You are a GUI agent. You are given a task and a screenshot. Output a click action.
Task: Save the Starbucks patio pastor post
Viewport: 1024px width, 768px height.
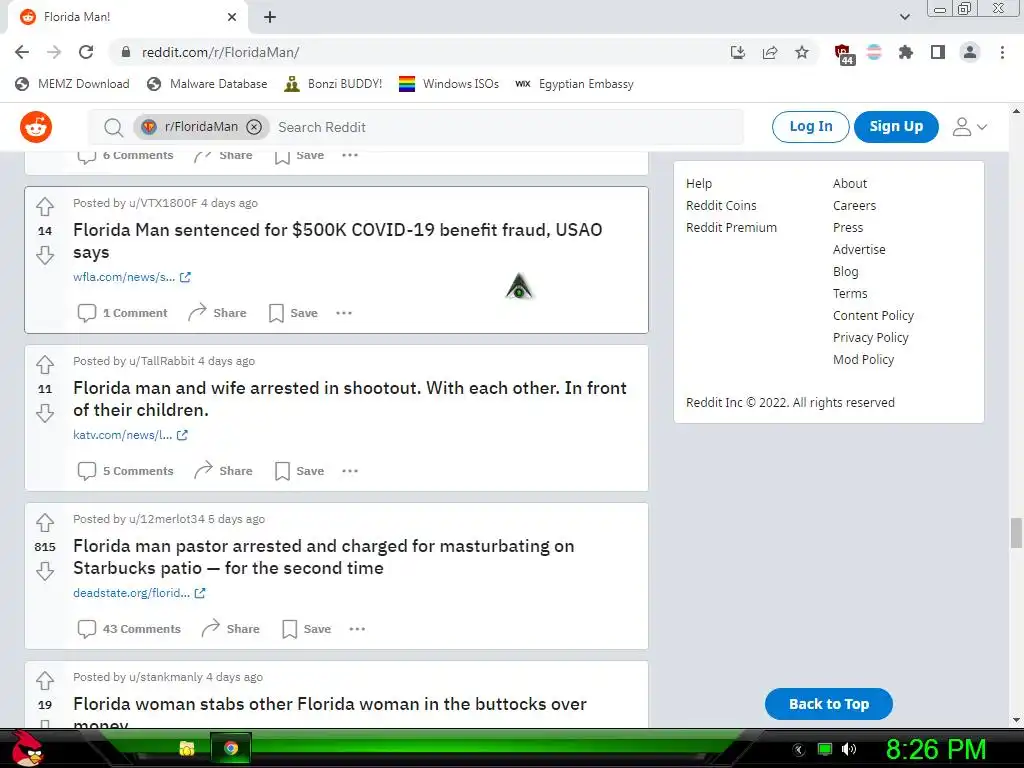point(306,629)
